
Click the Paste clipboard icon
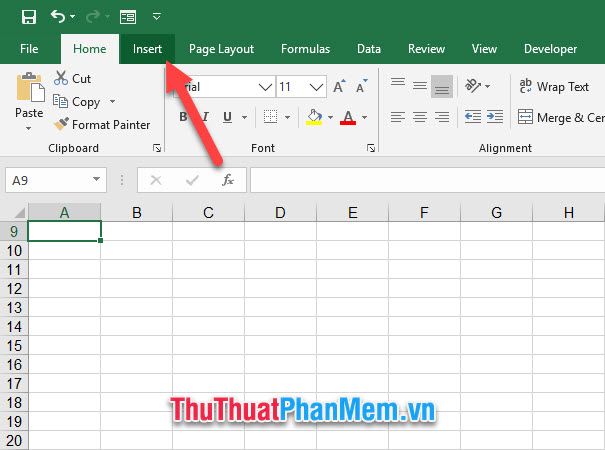[x=30, y=87]
